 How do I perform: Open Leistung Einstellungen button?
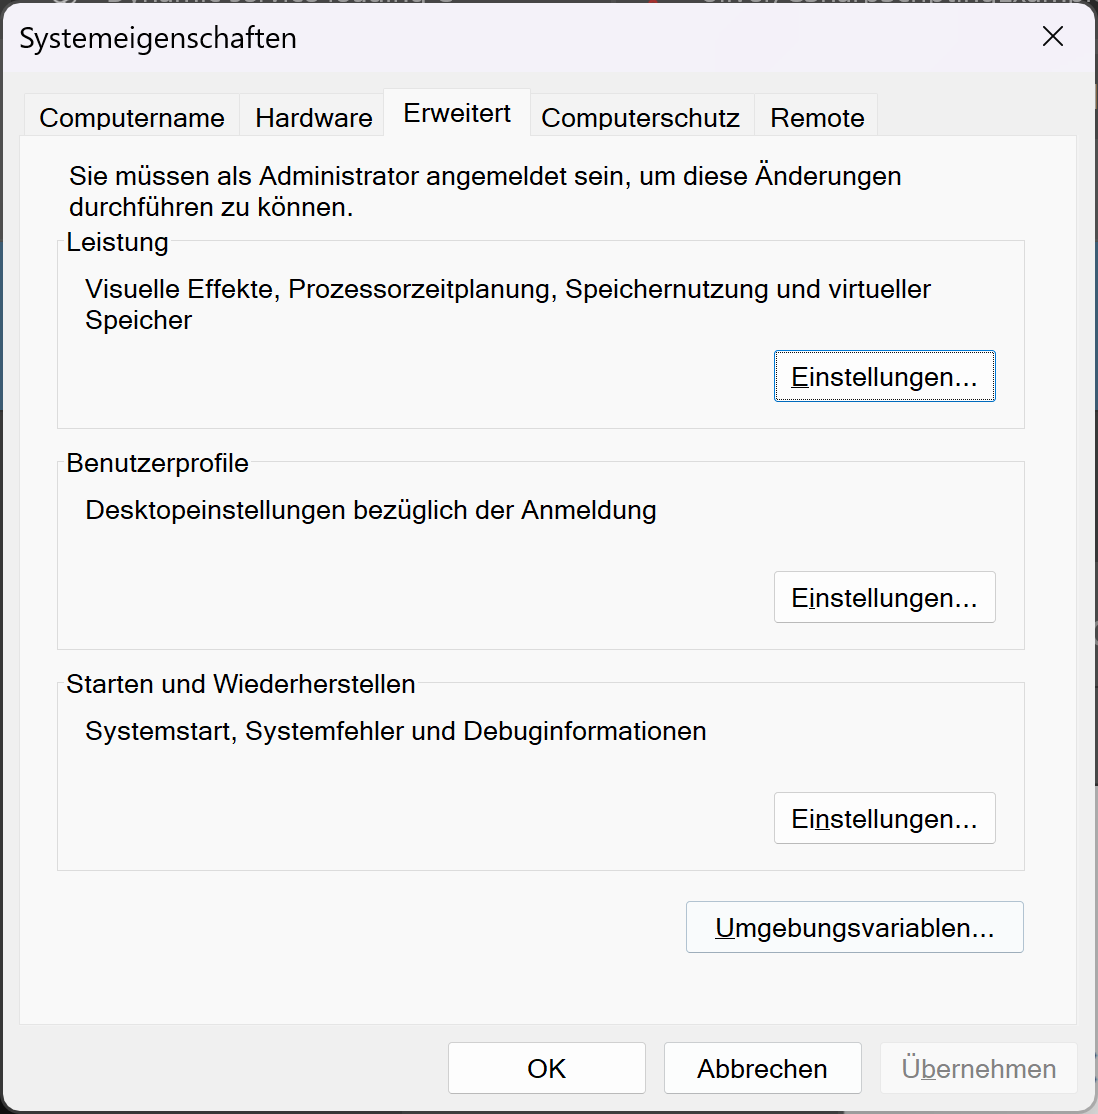coord(884,377)
